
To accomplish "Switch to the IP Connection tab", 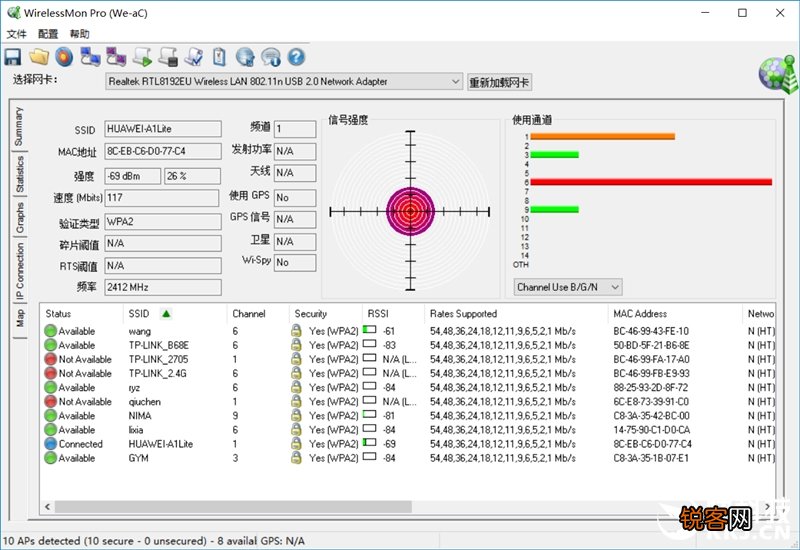I will pyautogui.click(x=19, y=271).
